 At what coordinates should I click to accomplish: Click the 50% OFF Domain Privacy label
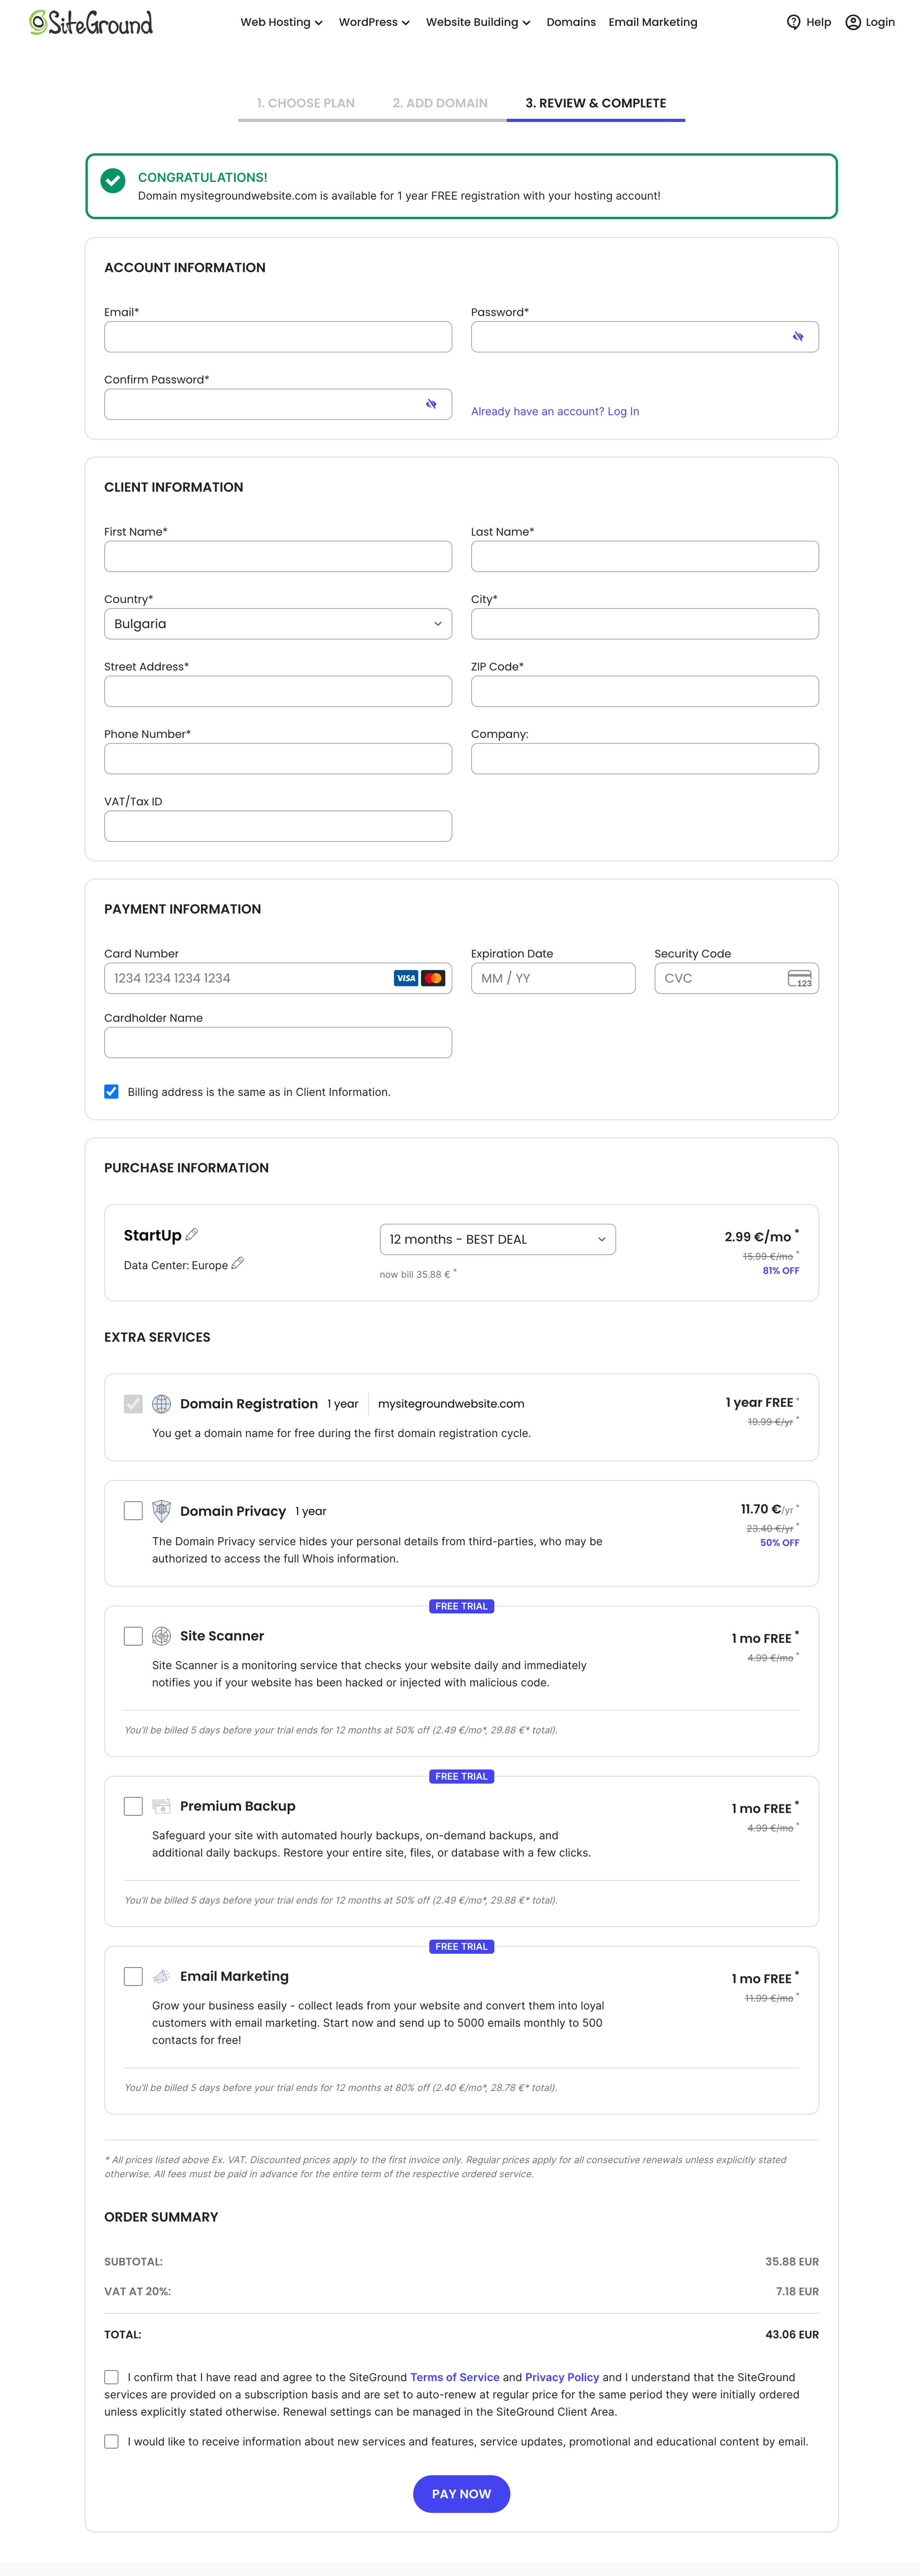[780, 1543]
